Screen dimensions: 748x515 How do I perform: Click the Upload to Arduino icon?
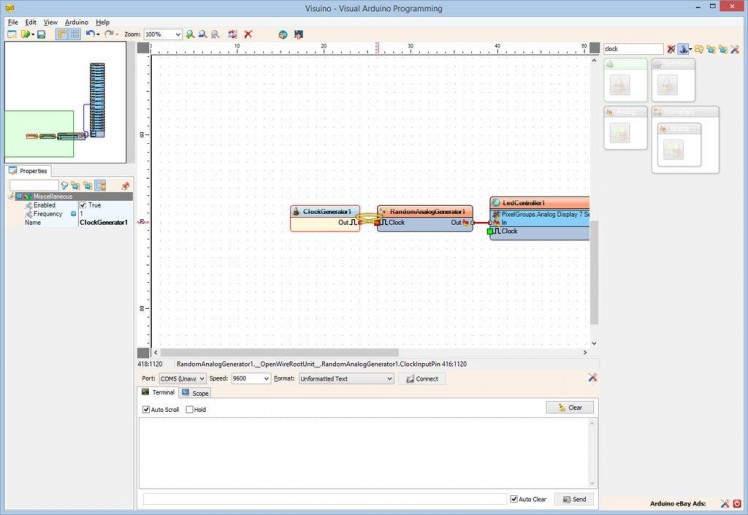pos(298,34)
